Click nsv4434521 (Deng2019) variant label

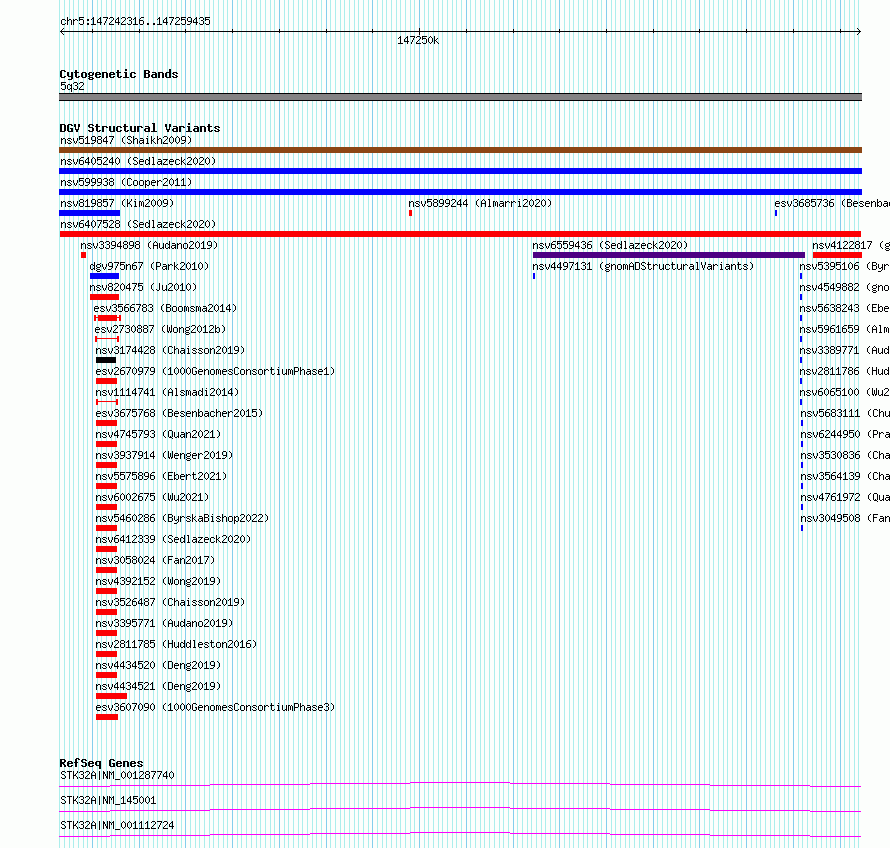[x=158, y=686]
